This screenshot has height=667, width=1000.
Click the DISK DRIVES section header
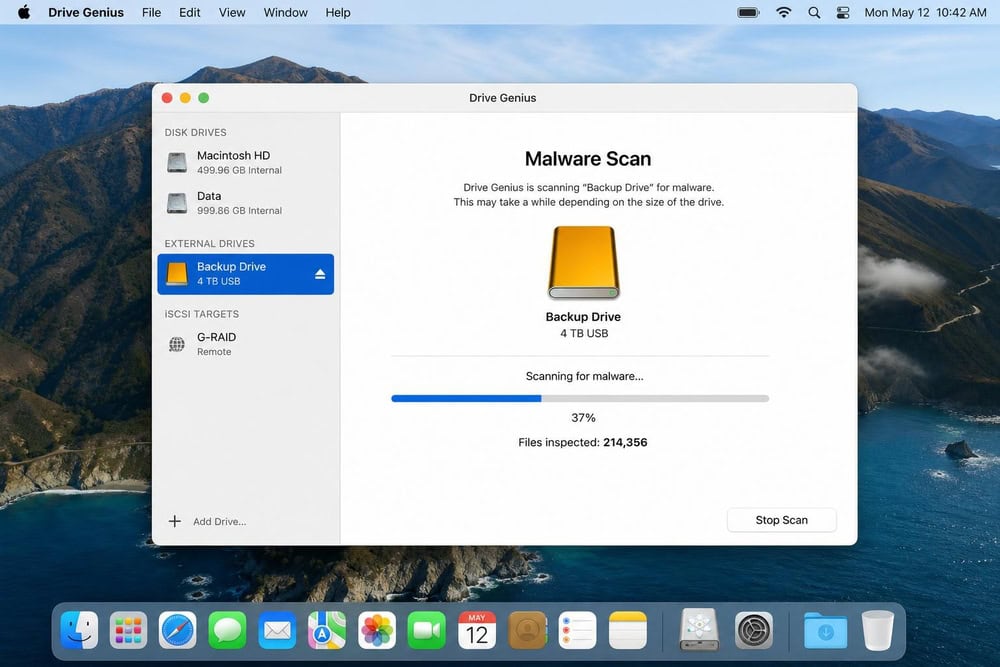point(195,132)
